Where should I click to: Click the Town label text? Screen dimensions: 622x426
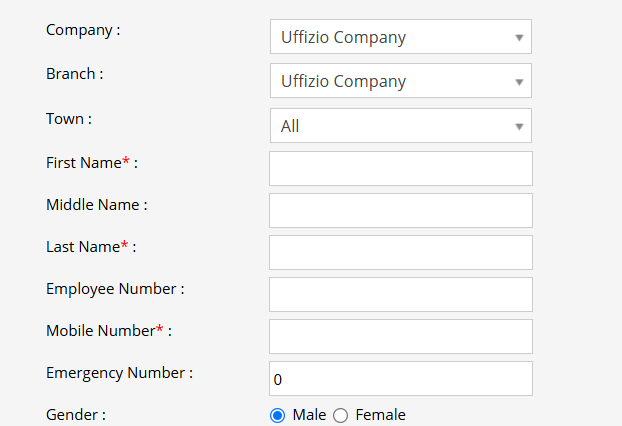tap(68, 118)
